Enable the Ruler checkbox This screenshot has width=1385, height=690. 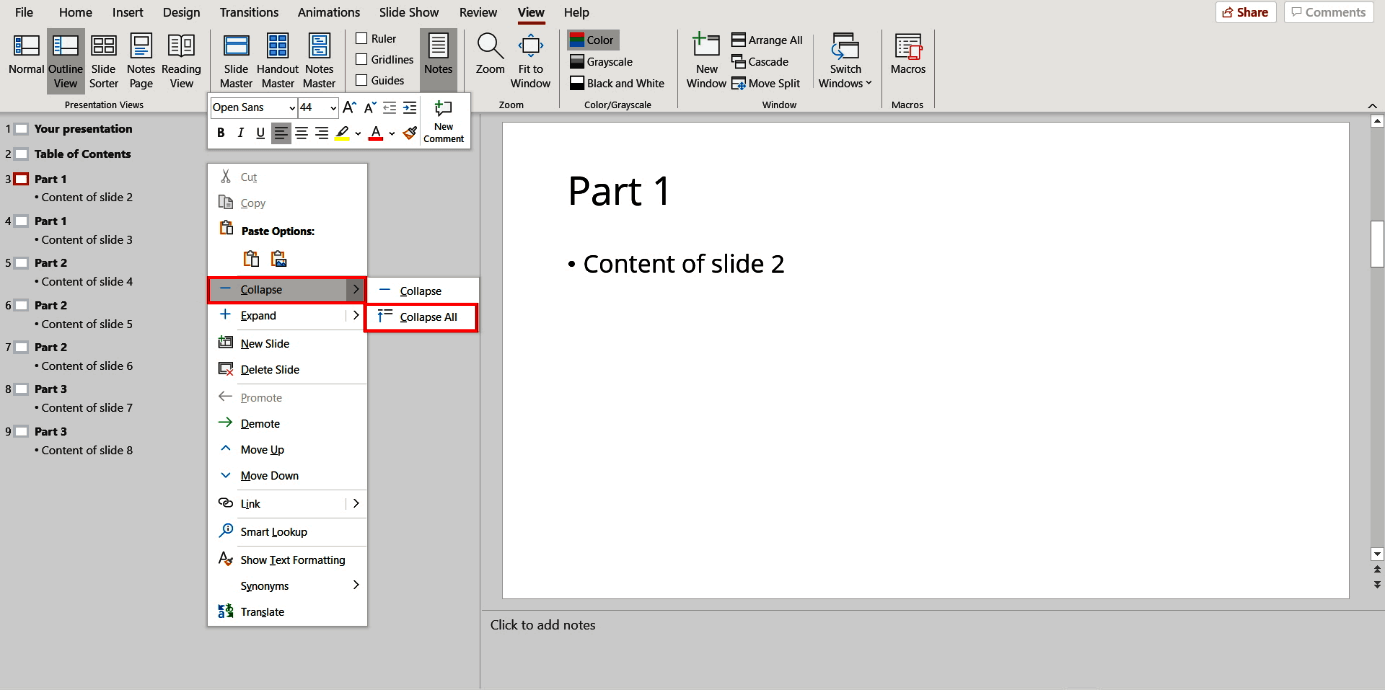click(x=359, y=38)
